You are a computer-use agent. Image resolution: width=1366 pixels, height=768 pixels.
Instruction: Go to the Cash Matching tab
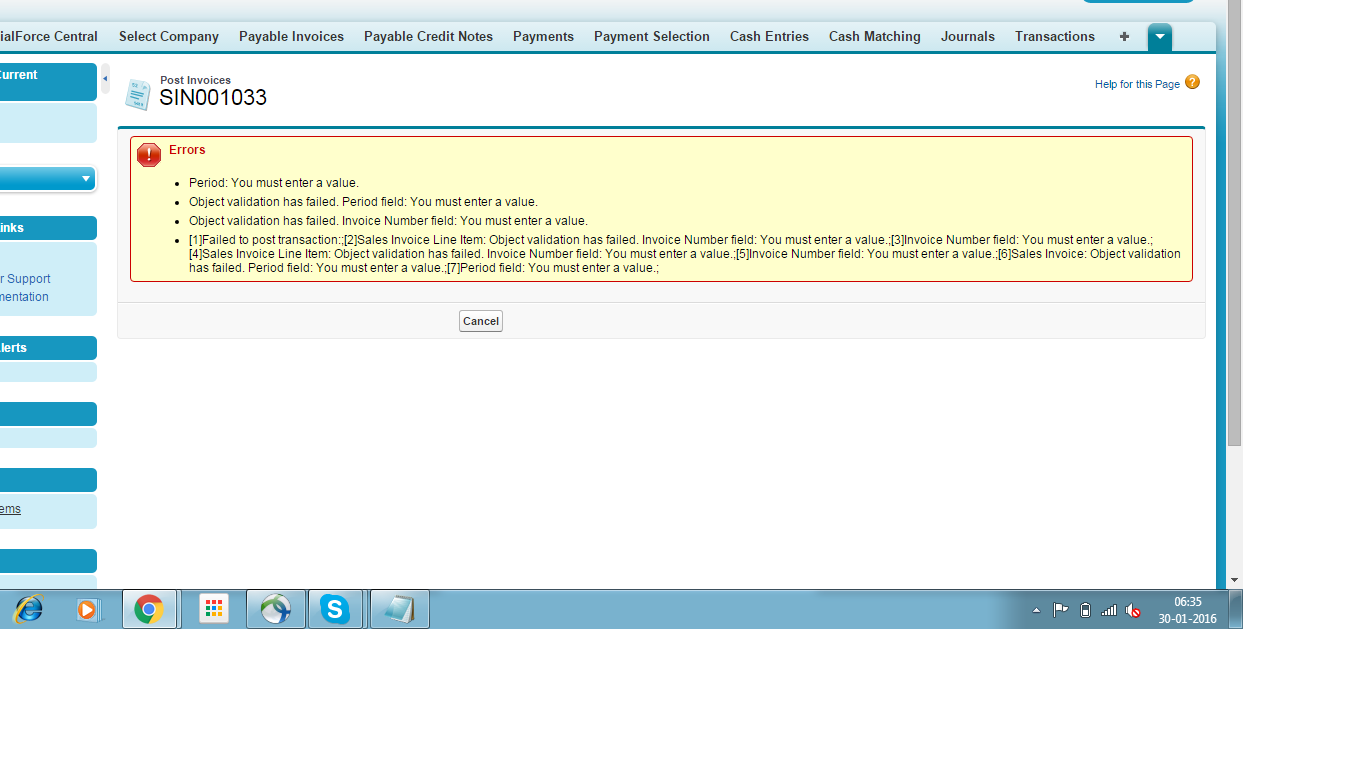click(875, 37)
